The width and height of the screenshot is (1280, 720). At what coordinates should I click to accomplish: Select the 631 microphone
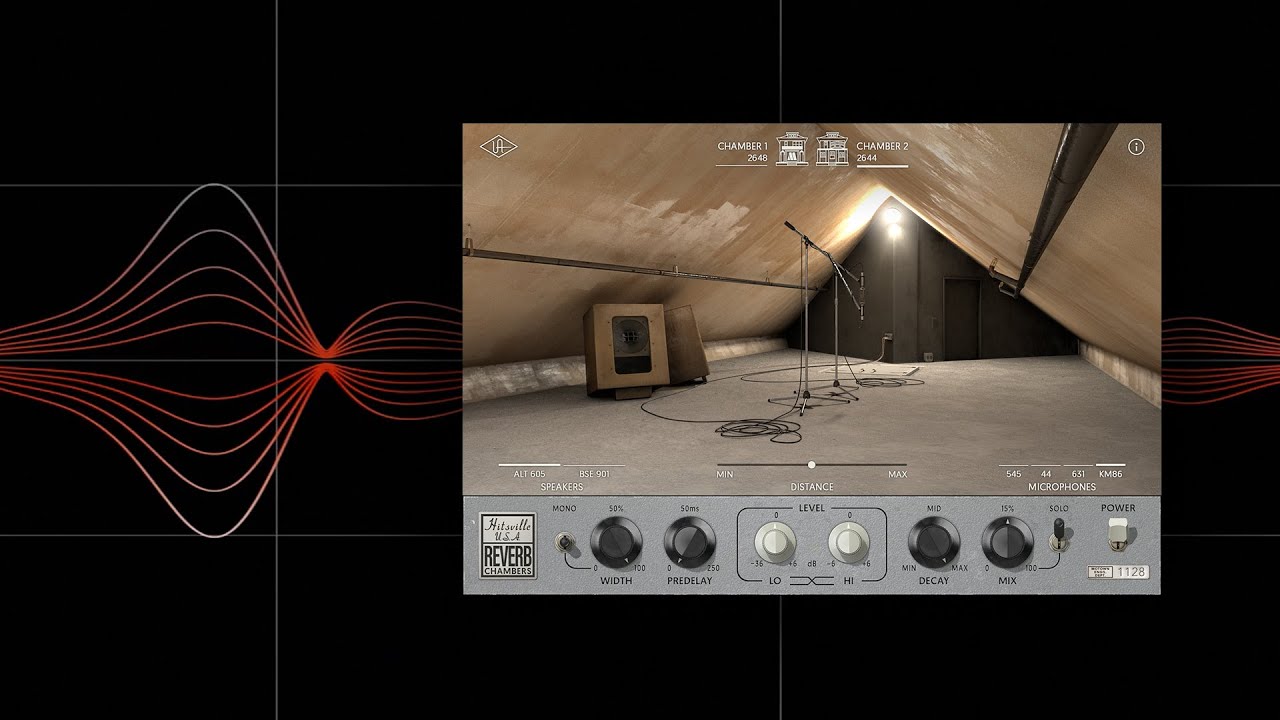(1078, 473)
